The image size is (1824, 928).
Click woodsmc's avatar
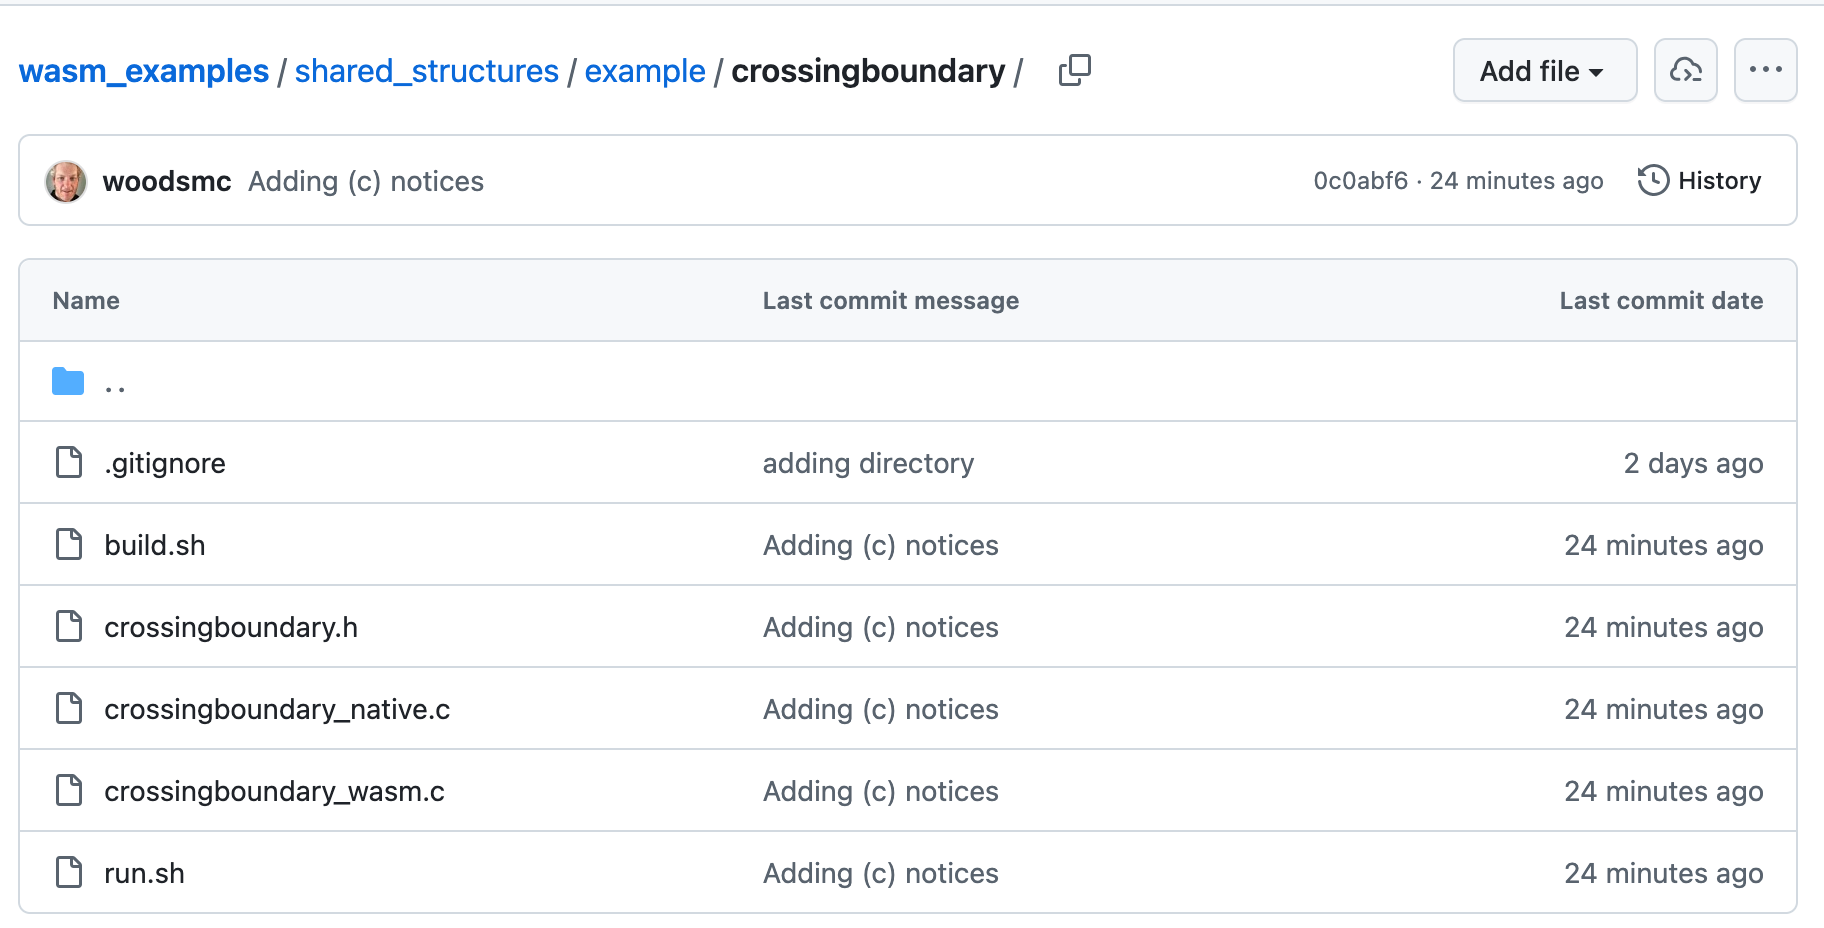pos(65,181)
